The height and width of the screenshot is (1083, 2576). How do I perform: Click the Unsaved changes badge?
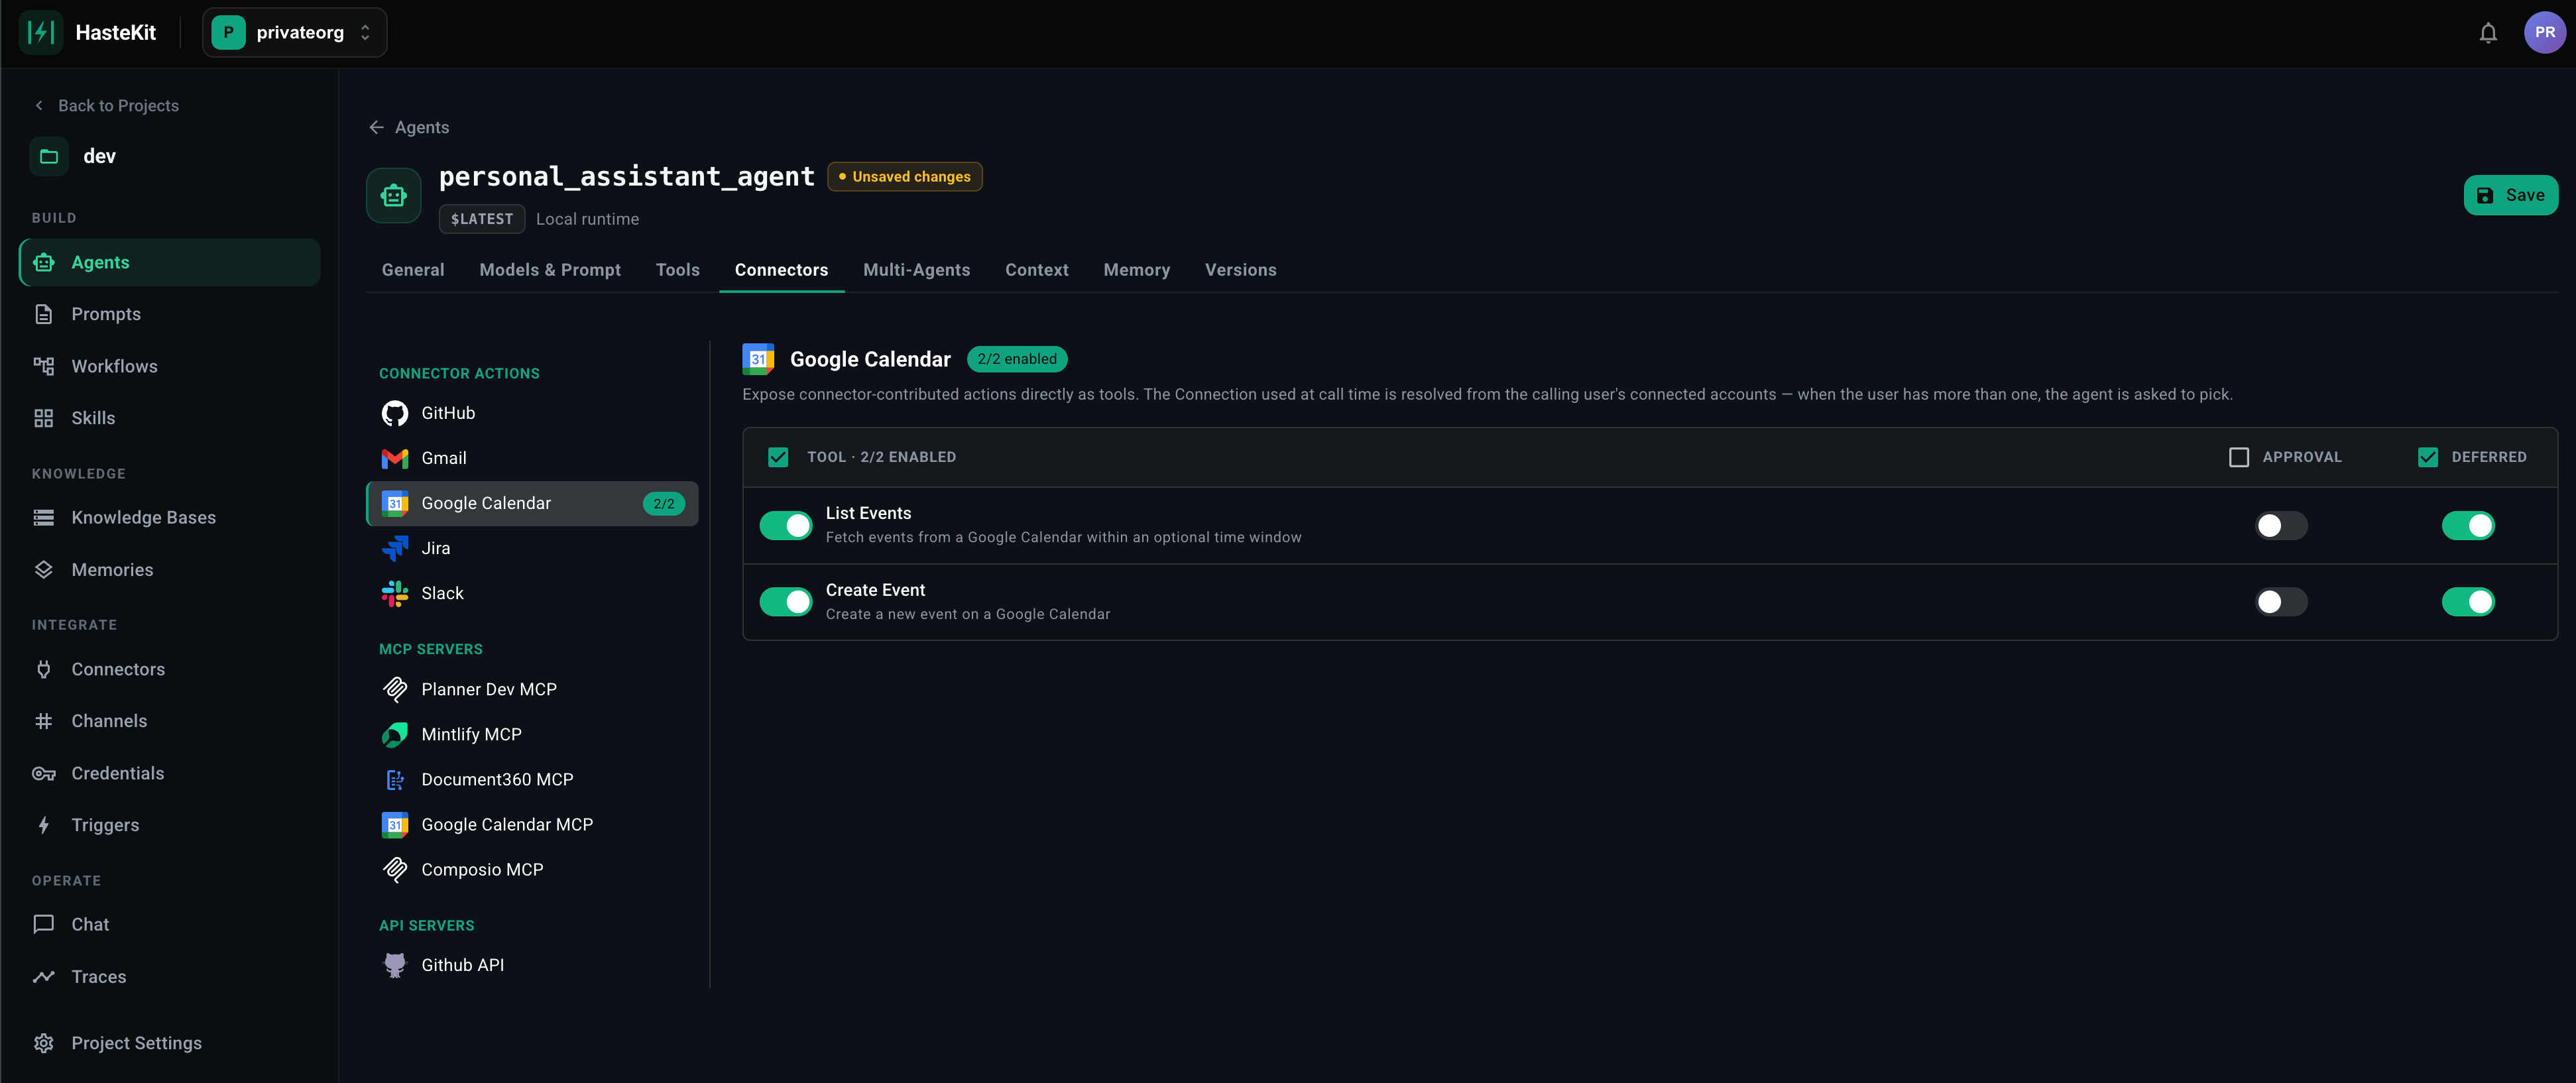tap(904, 176)
